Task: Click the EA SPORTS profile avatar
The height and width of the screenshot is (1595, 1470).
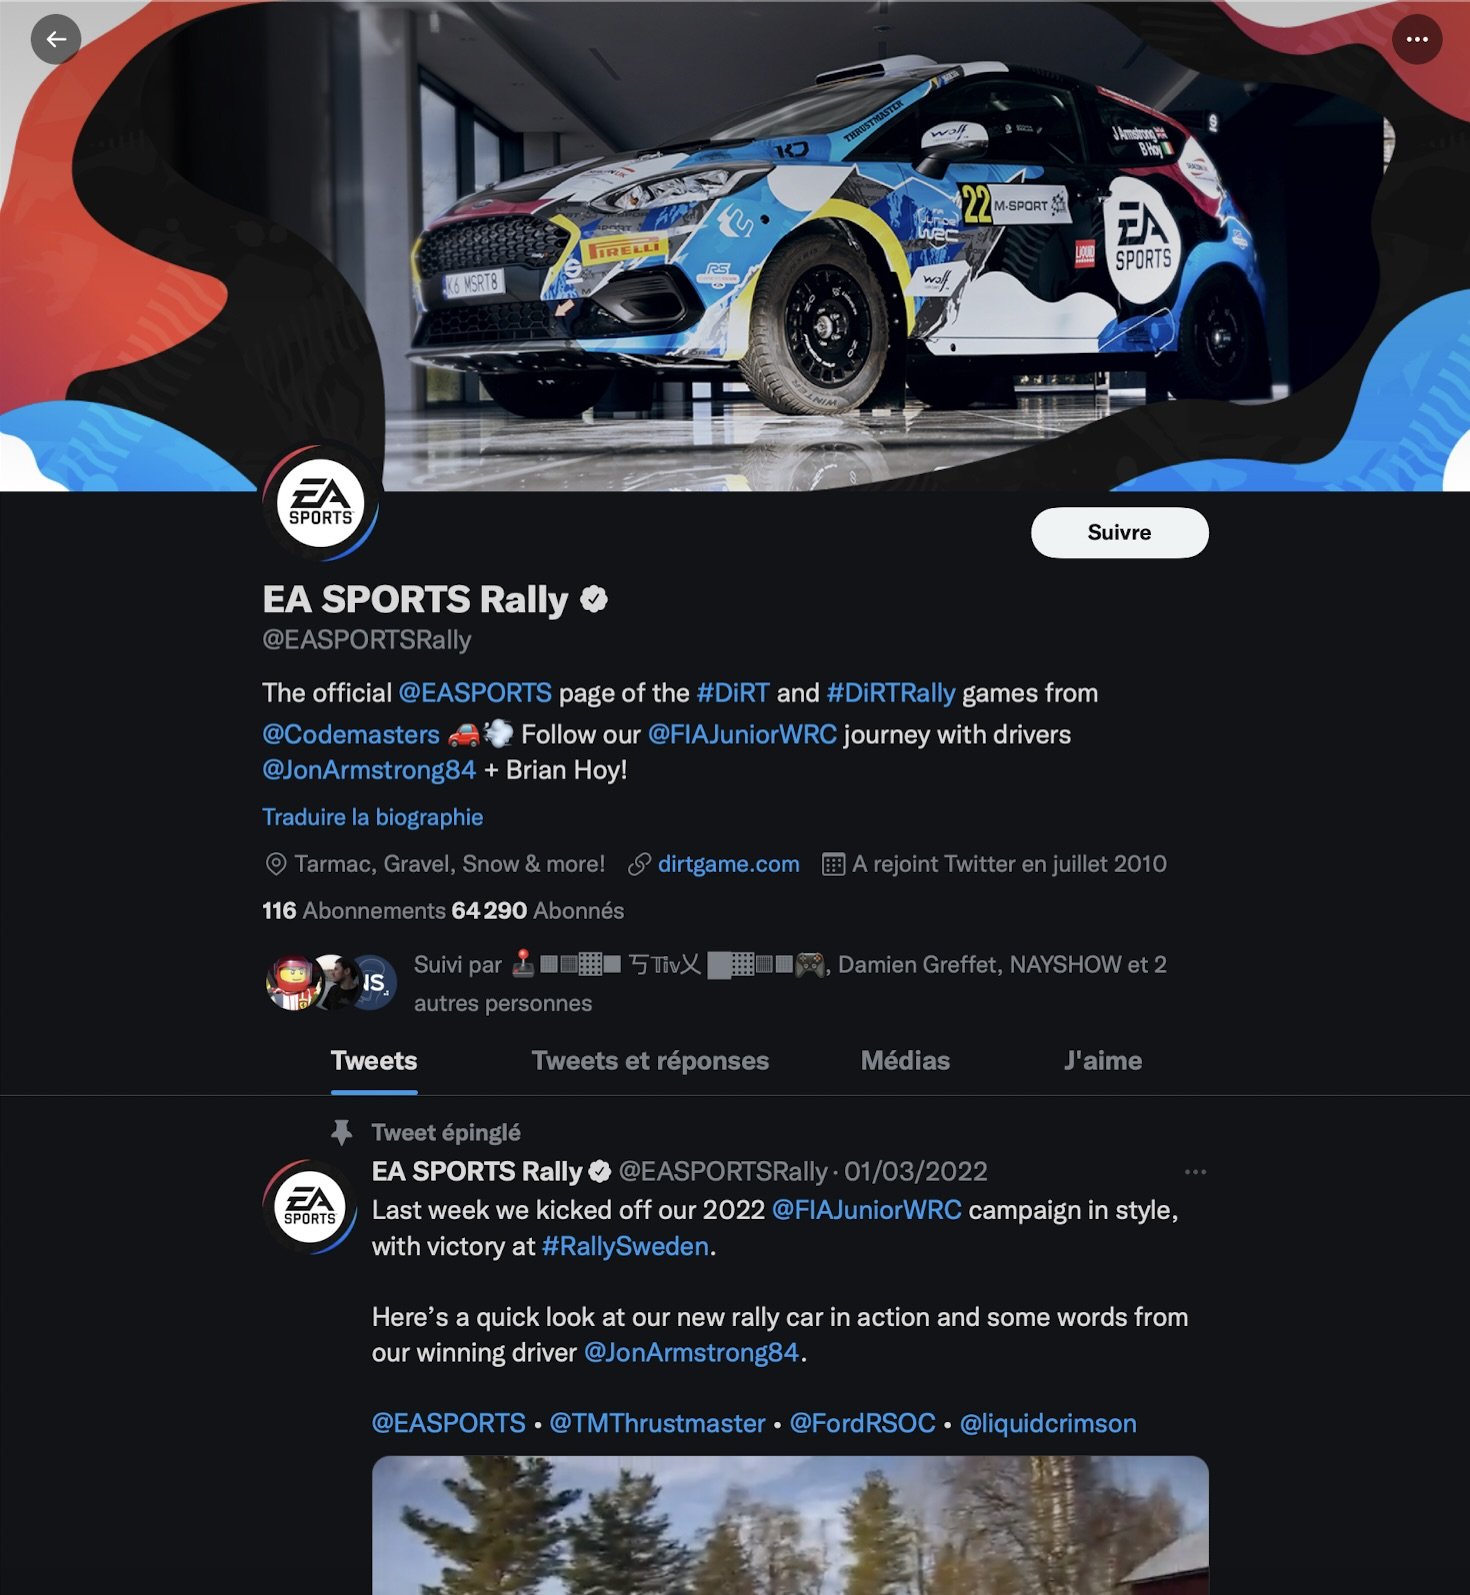Action: [320, 503]
